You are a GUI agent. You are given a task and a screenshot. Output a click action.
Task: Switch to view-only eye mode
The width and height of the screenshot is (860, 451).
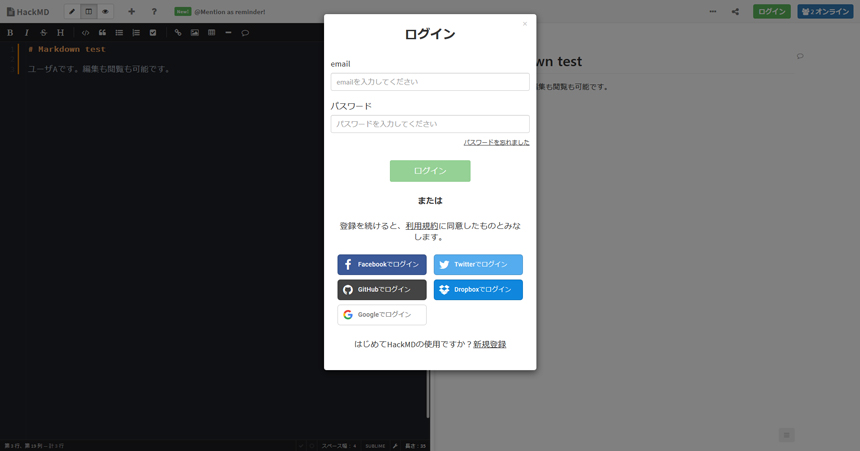(105, 12)
